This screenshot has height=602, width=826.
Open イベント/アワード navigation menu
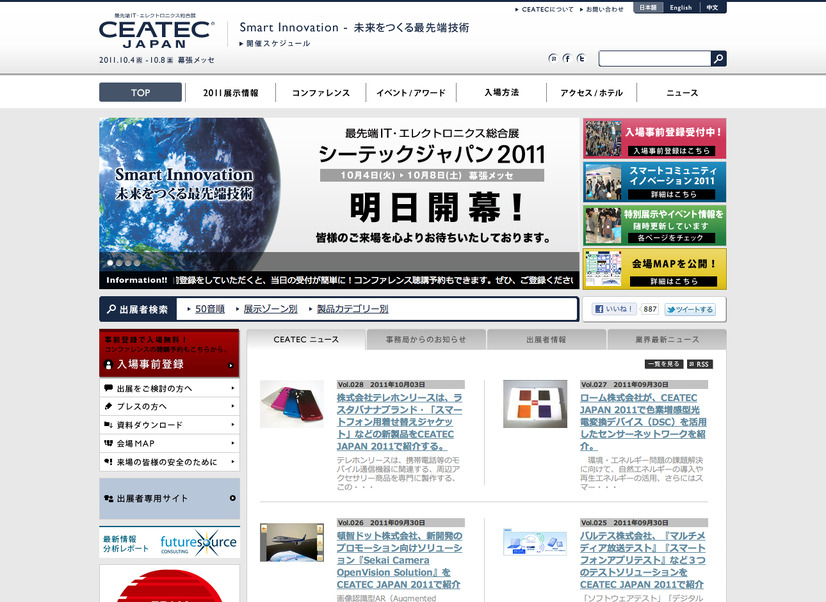(411, 93)
